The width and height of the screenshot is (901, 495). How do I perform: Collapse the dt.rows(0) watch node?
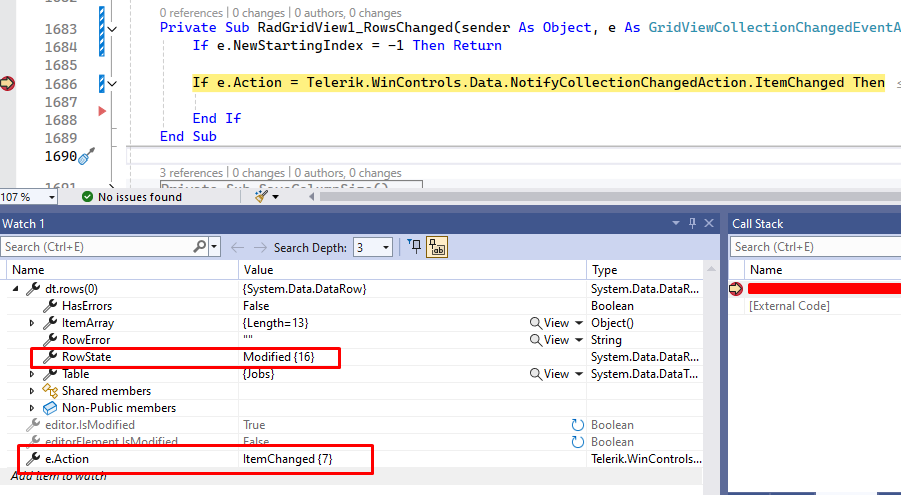pos(15,289)
